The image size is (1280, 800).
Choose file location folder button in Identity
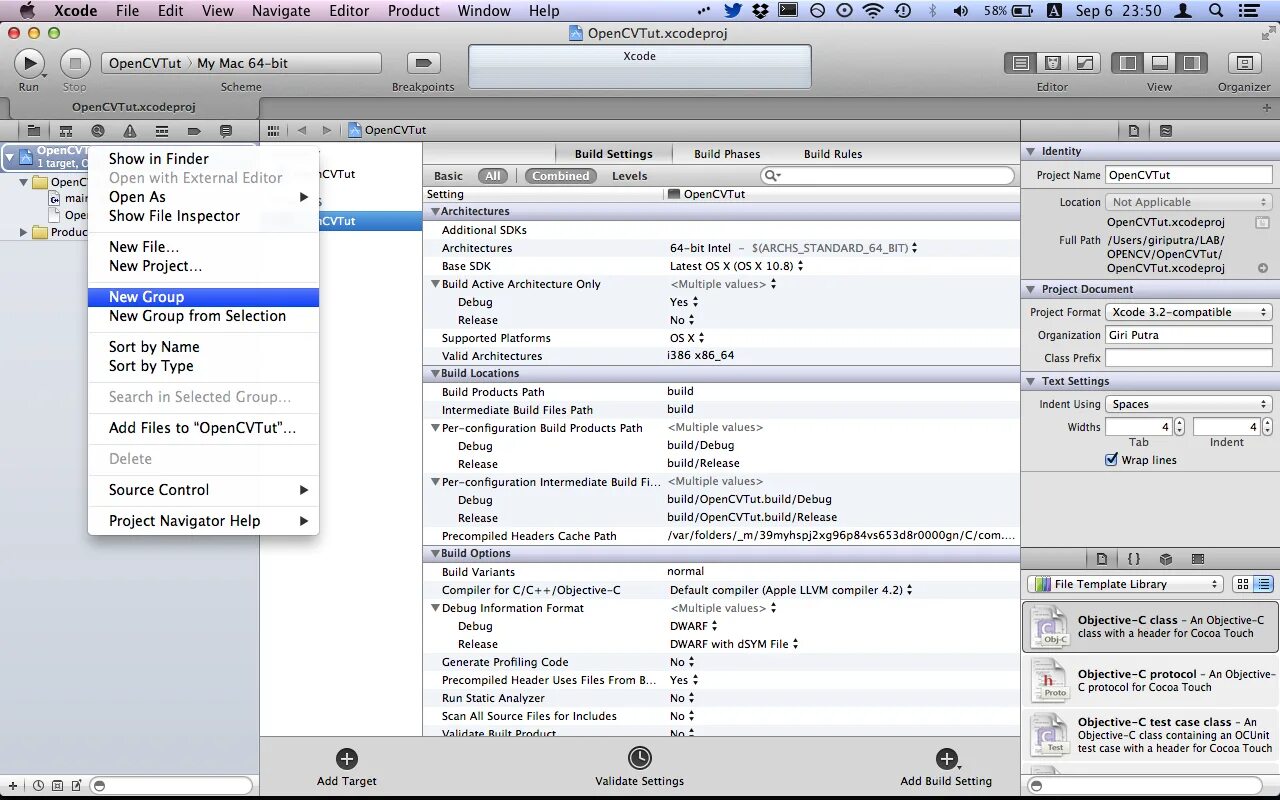[x=1263, y=222]
